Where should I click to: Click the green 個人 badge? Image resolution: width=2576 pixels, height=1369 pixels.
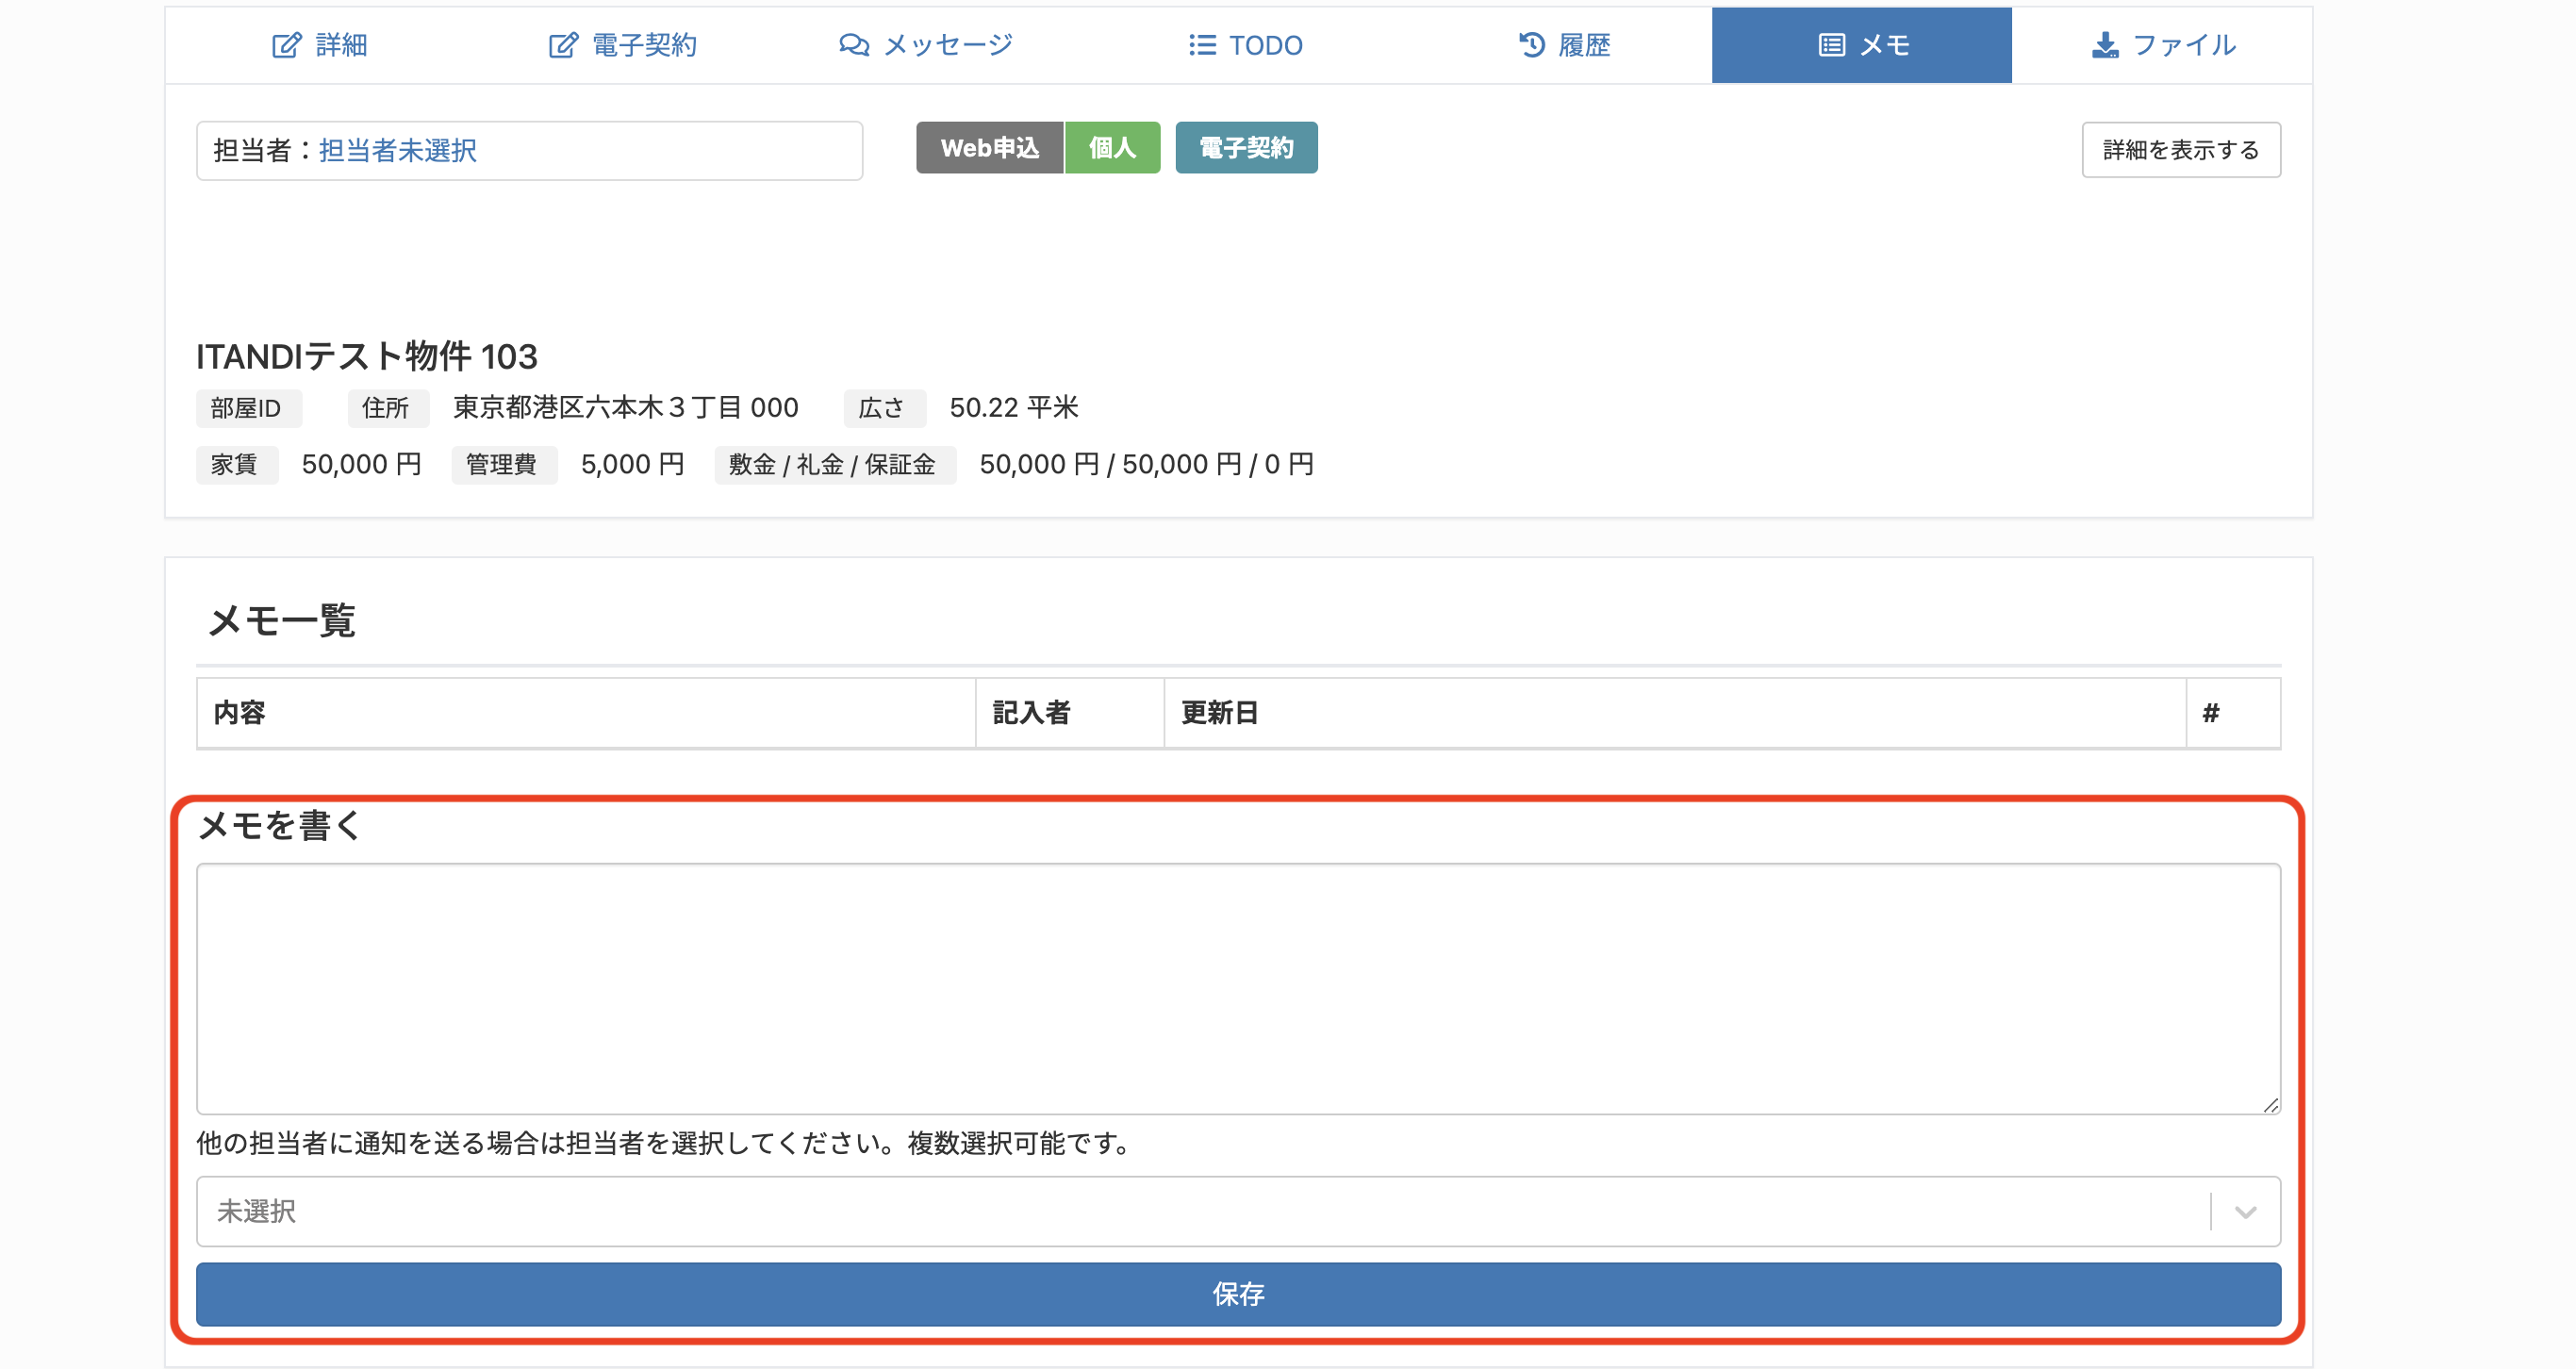[x=1112, y=148]
